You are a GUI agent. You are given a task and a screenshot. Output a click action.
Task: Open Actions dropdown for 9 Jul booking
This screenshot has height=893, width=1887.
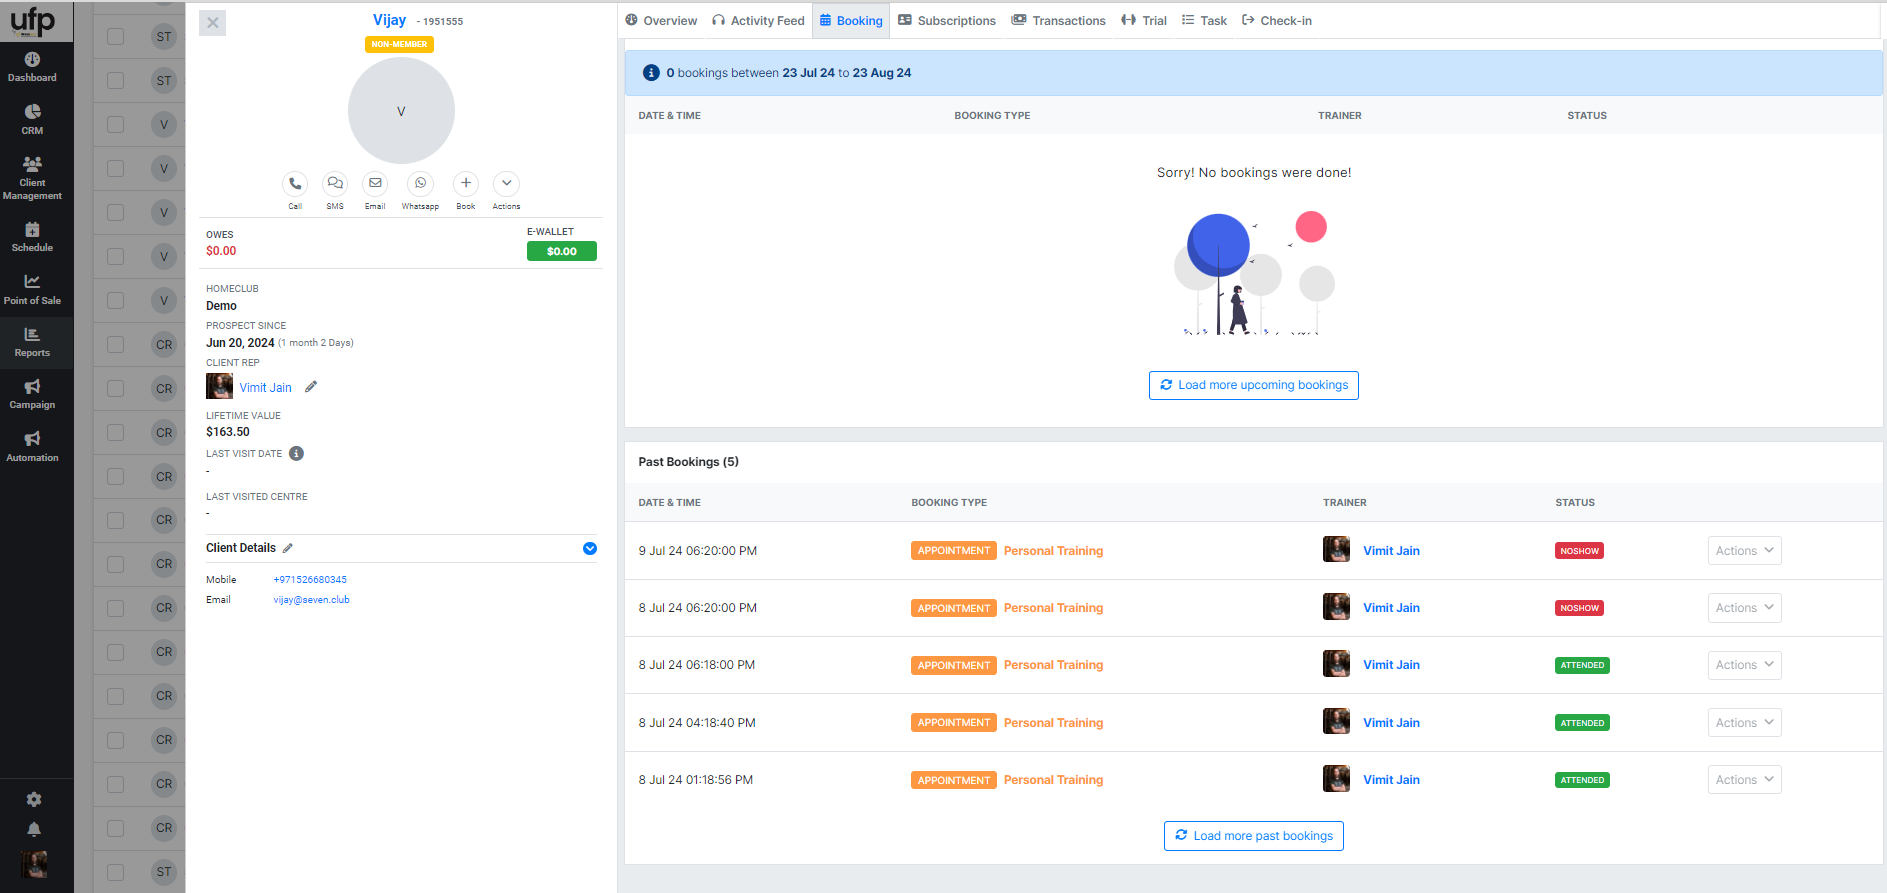[1744, 551]
